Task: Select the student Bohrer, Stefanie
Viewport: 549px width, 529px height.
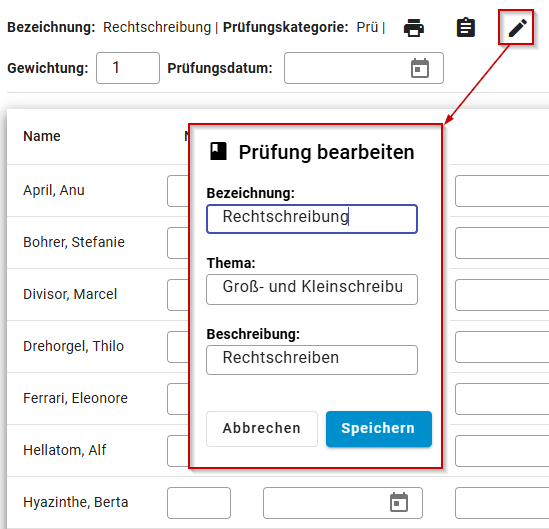Action: click(x=74, y=242)
